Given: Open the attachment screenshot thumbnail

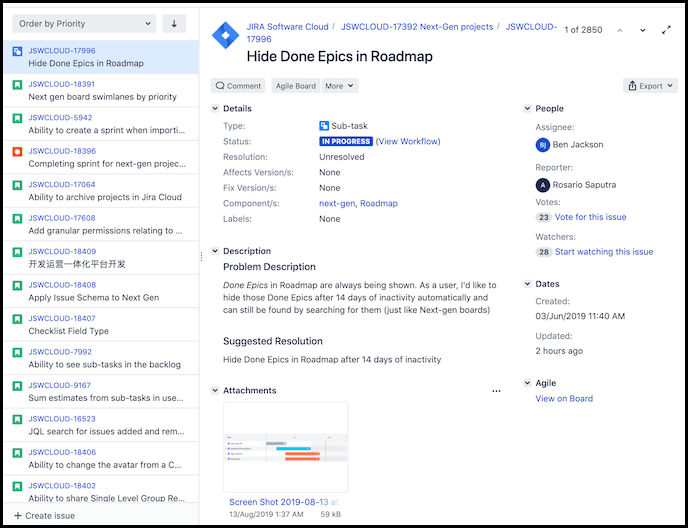Looking at the screenshot, I should point(286,447).
